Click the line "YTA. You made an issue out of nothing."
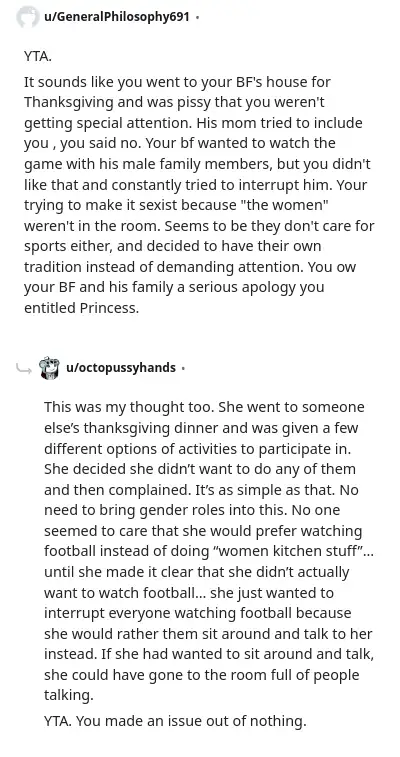400x757 pixels. (x=175, y=721)
